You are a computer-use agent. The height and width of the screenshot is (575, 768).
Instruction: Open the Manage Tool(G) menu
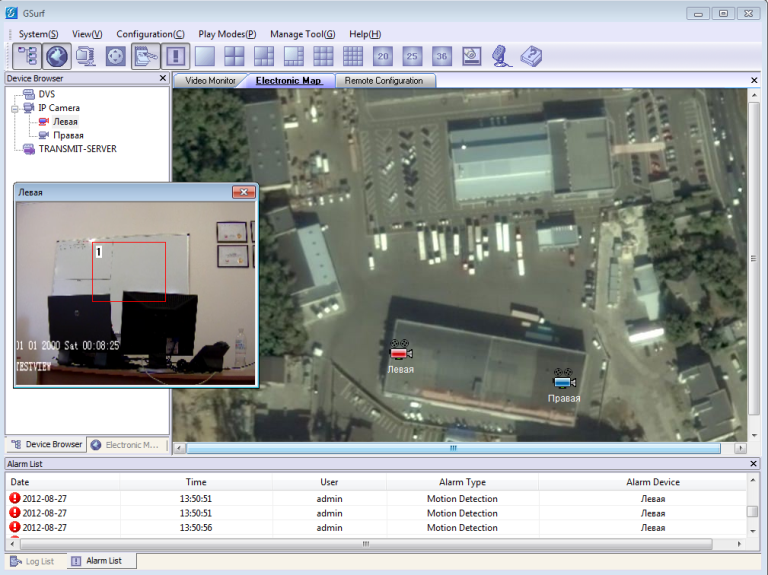coord(303,34)
